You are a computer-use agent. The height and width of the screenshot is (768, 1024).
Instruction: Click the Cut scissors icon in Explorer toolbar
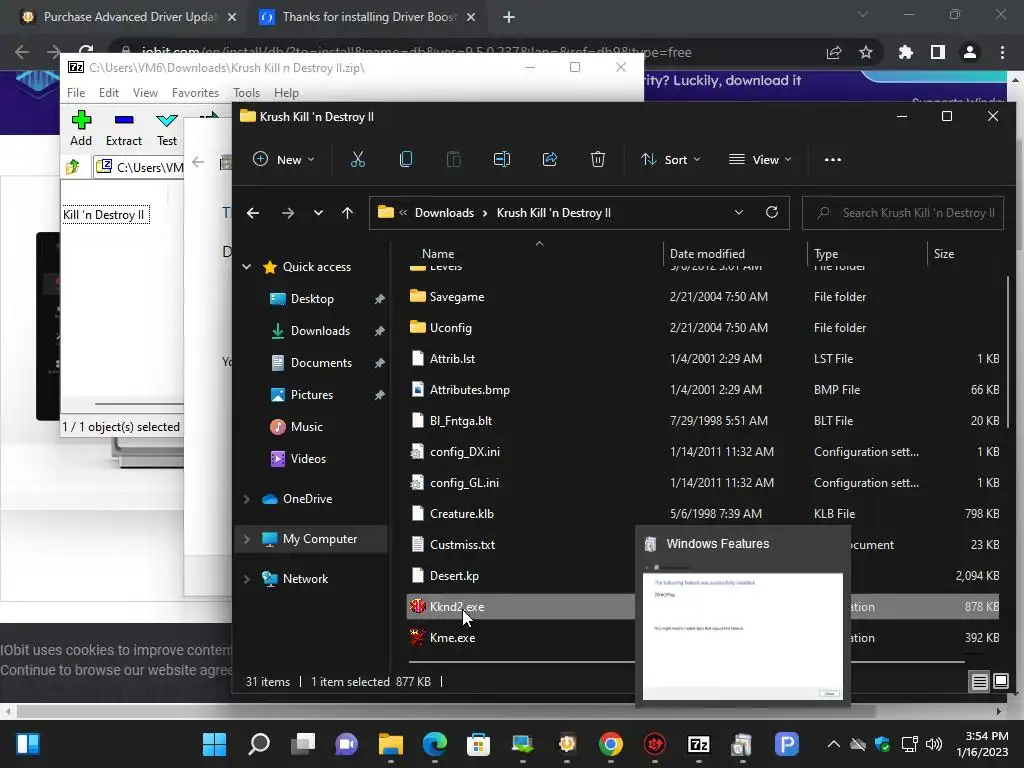point(357,159)
